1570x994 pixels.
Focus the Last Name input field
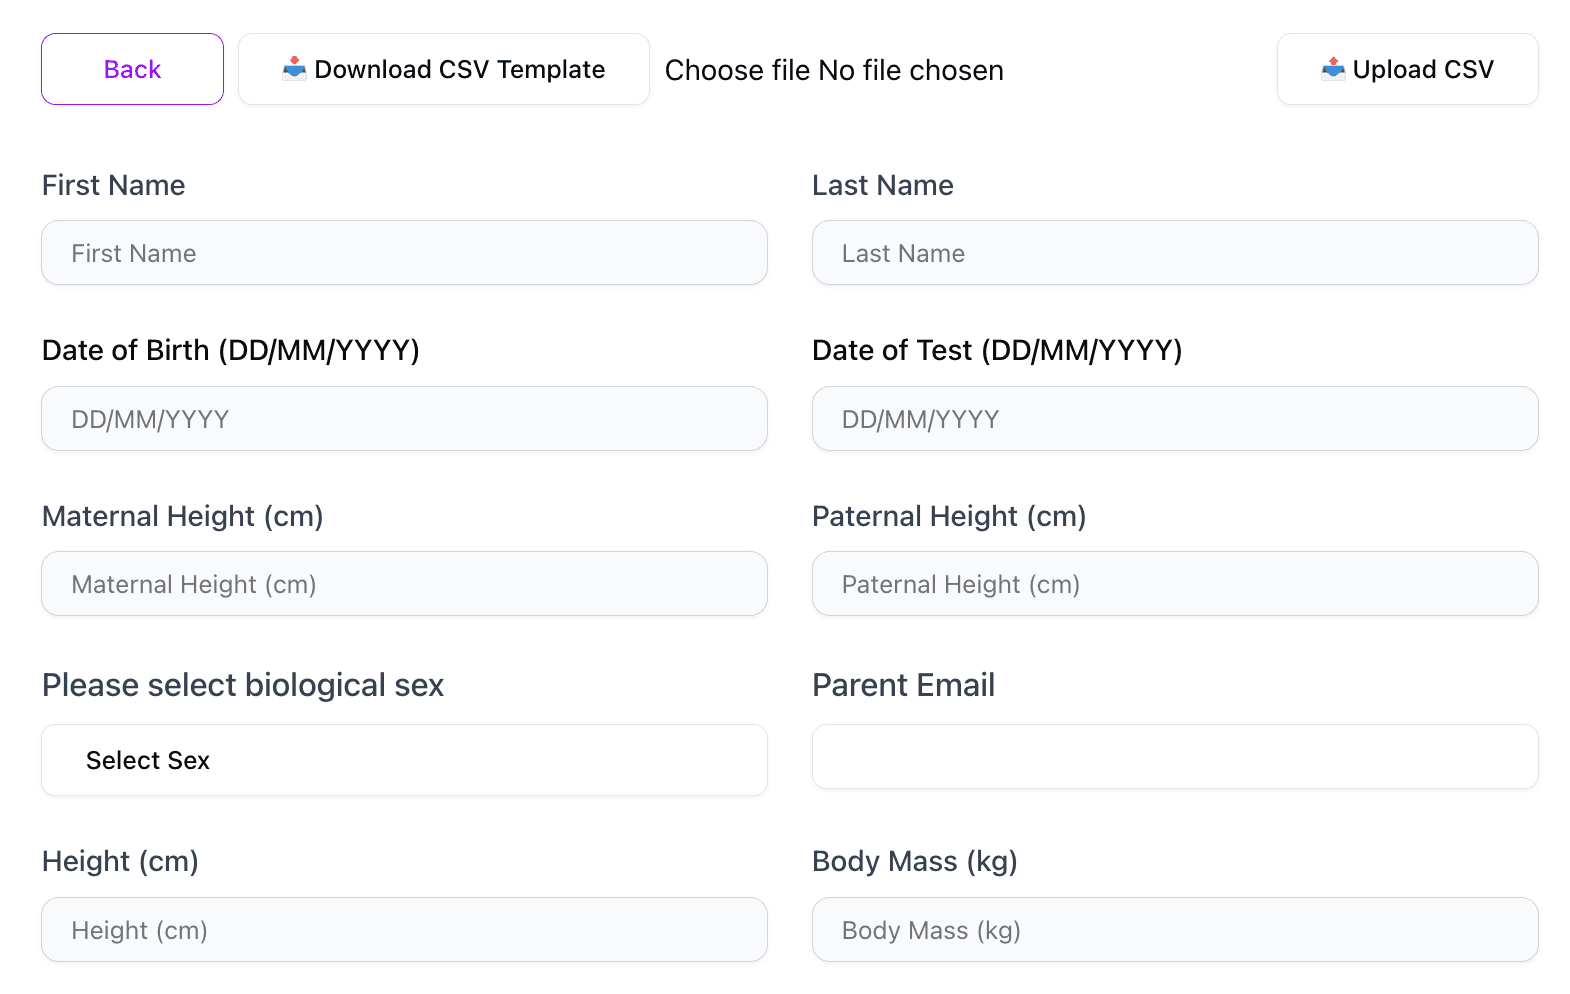coord(1174,253)
